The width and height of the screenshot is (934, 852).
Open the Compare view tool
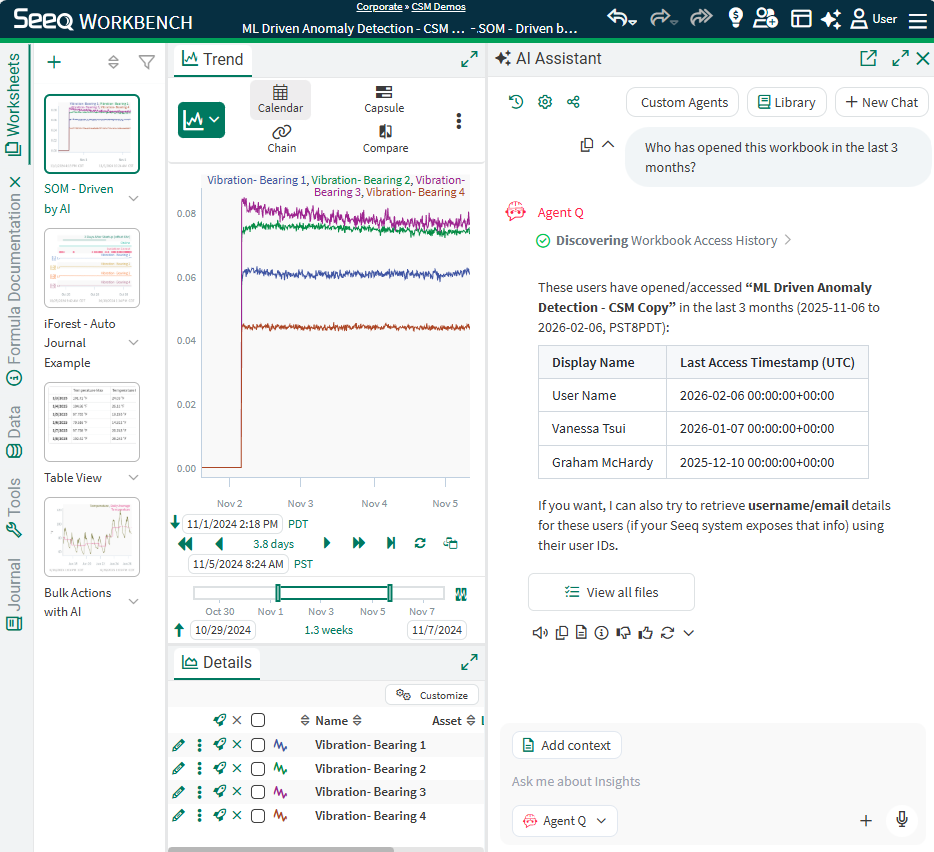tap(385, 138)
